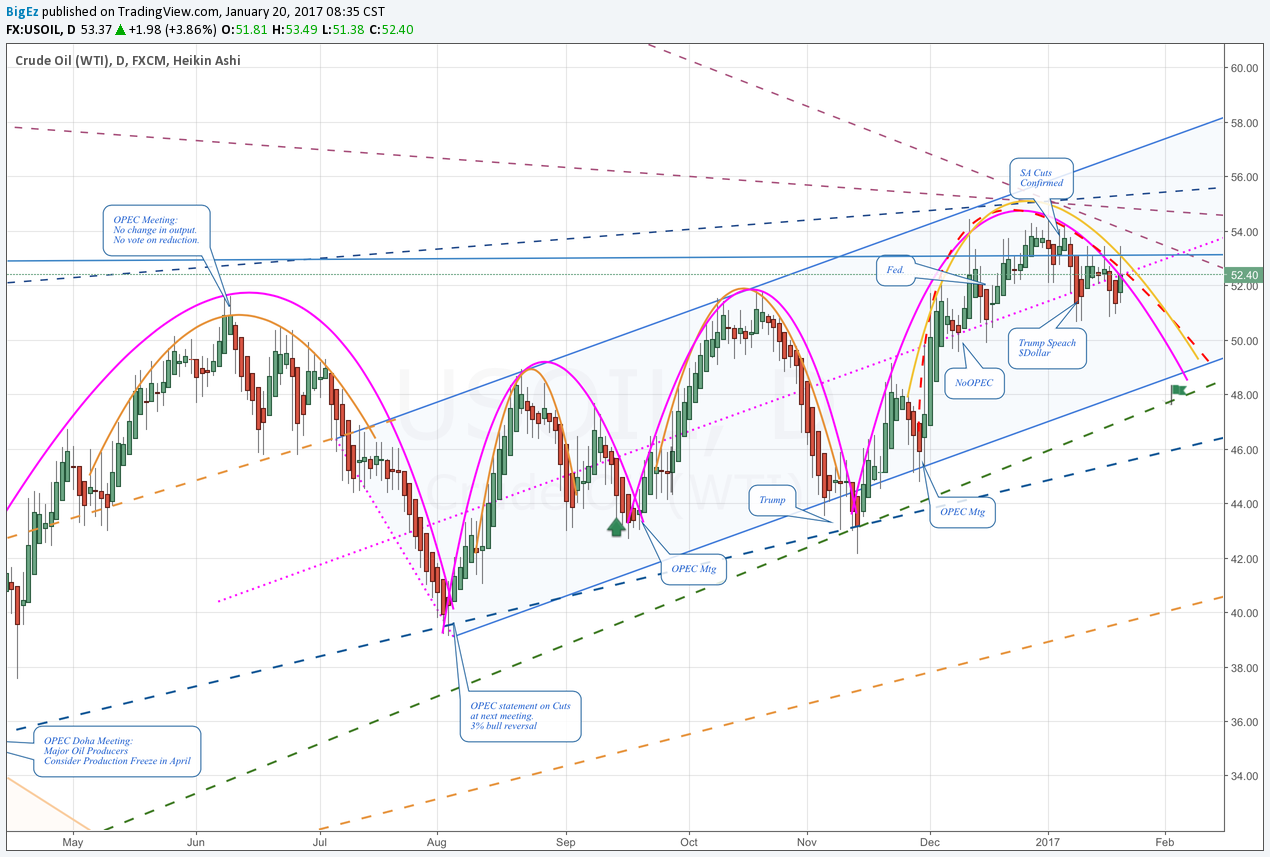The image size is (1270, 857).
Task: Click the 'Feb' time axis label
Action: 1165,842
